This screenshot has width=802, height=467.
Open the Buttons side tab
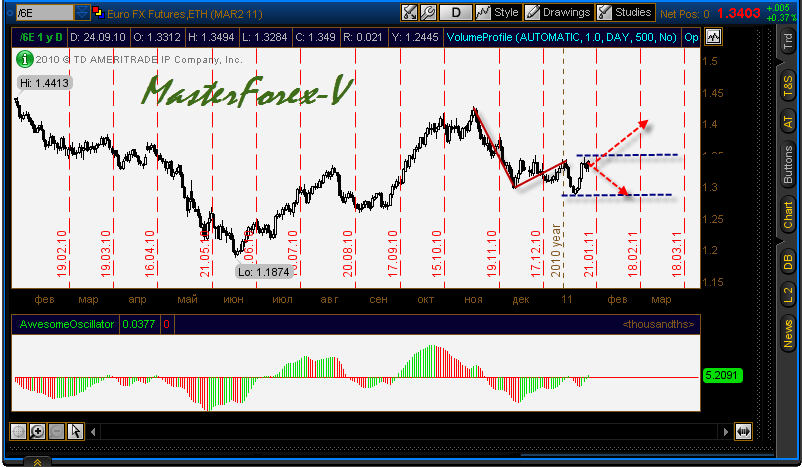pyautogui.click(x=788, y=164)
